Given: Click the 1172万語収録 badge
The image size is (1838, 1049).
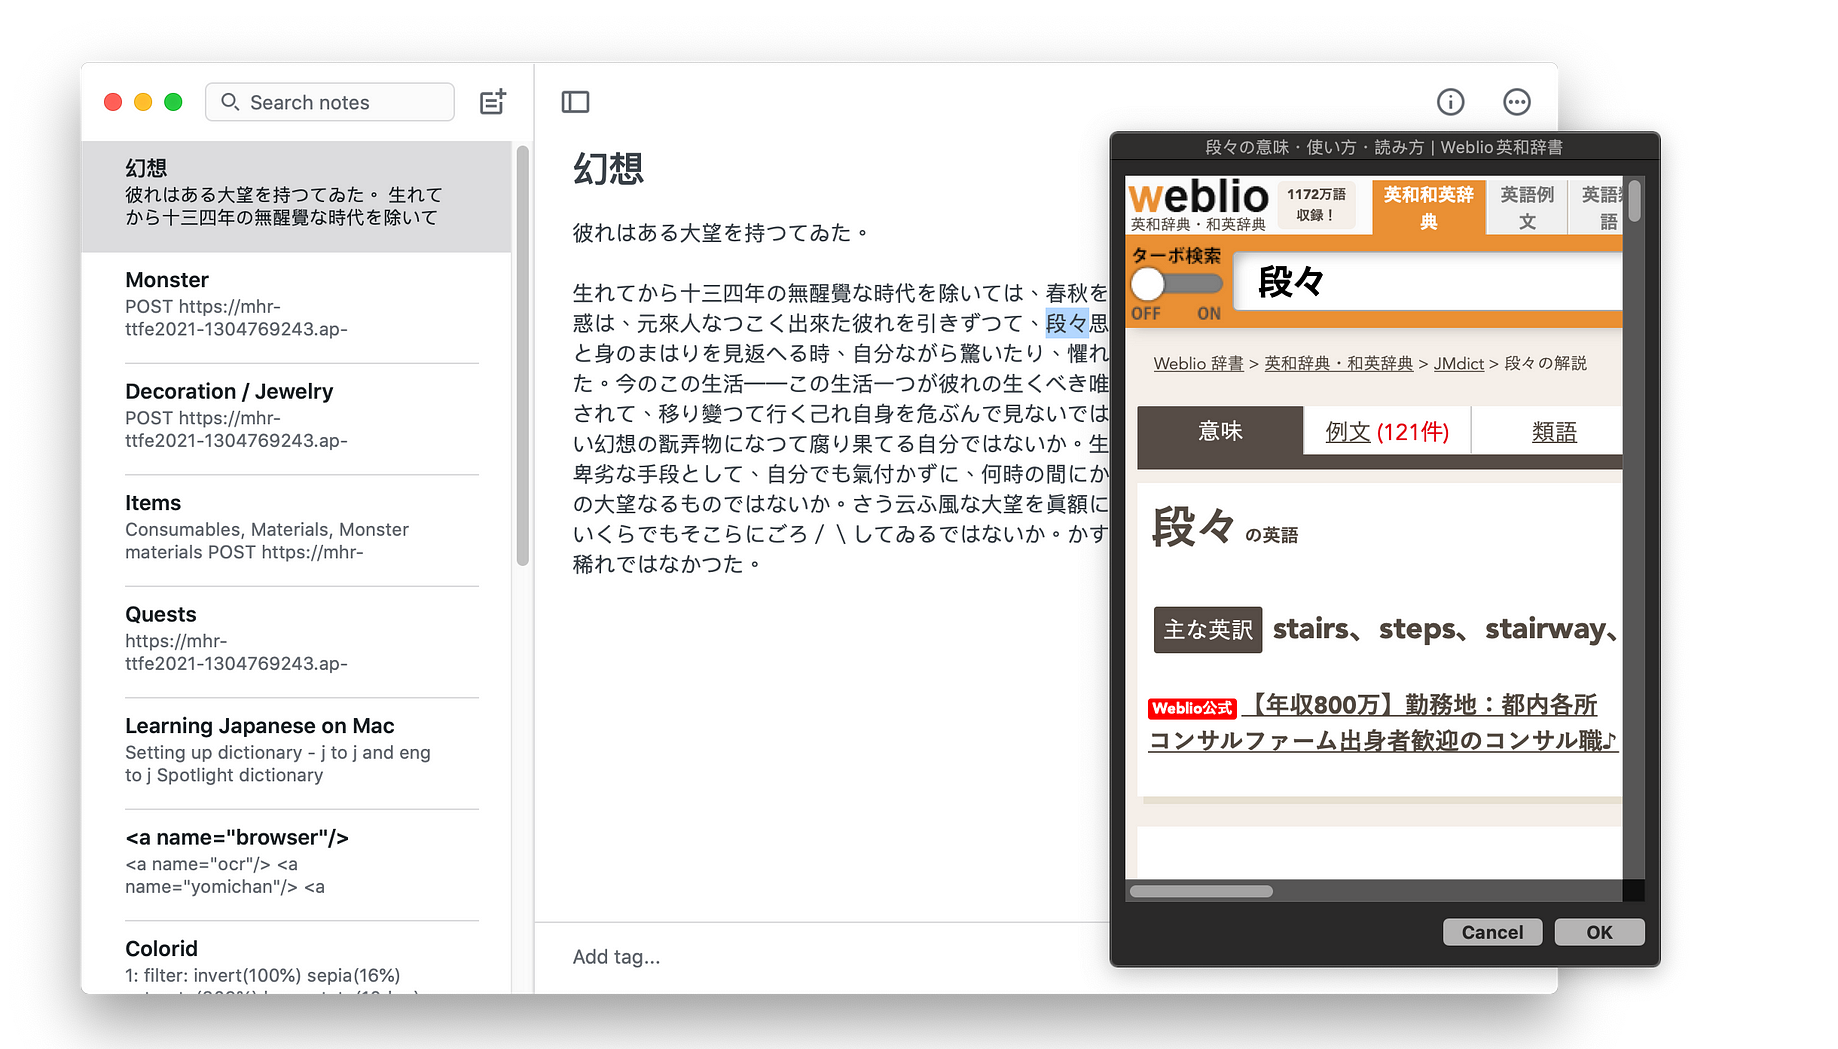Looking at the screenshot, I should (1316, 205).
